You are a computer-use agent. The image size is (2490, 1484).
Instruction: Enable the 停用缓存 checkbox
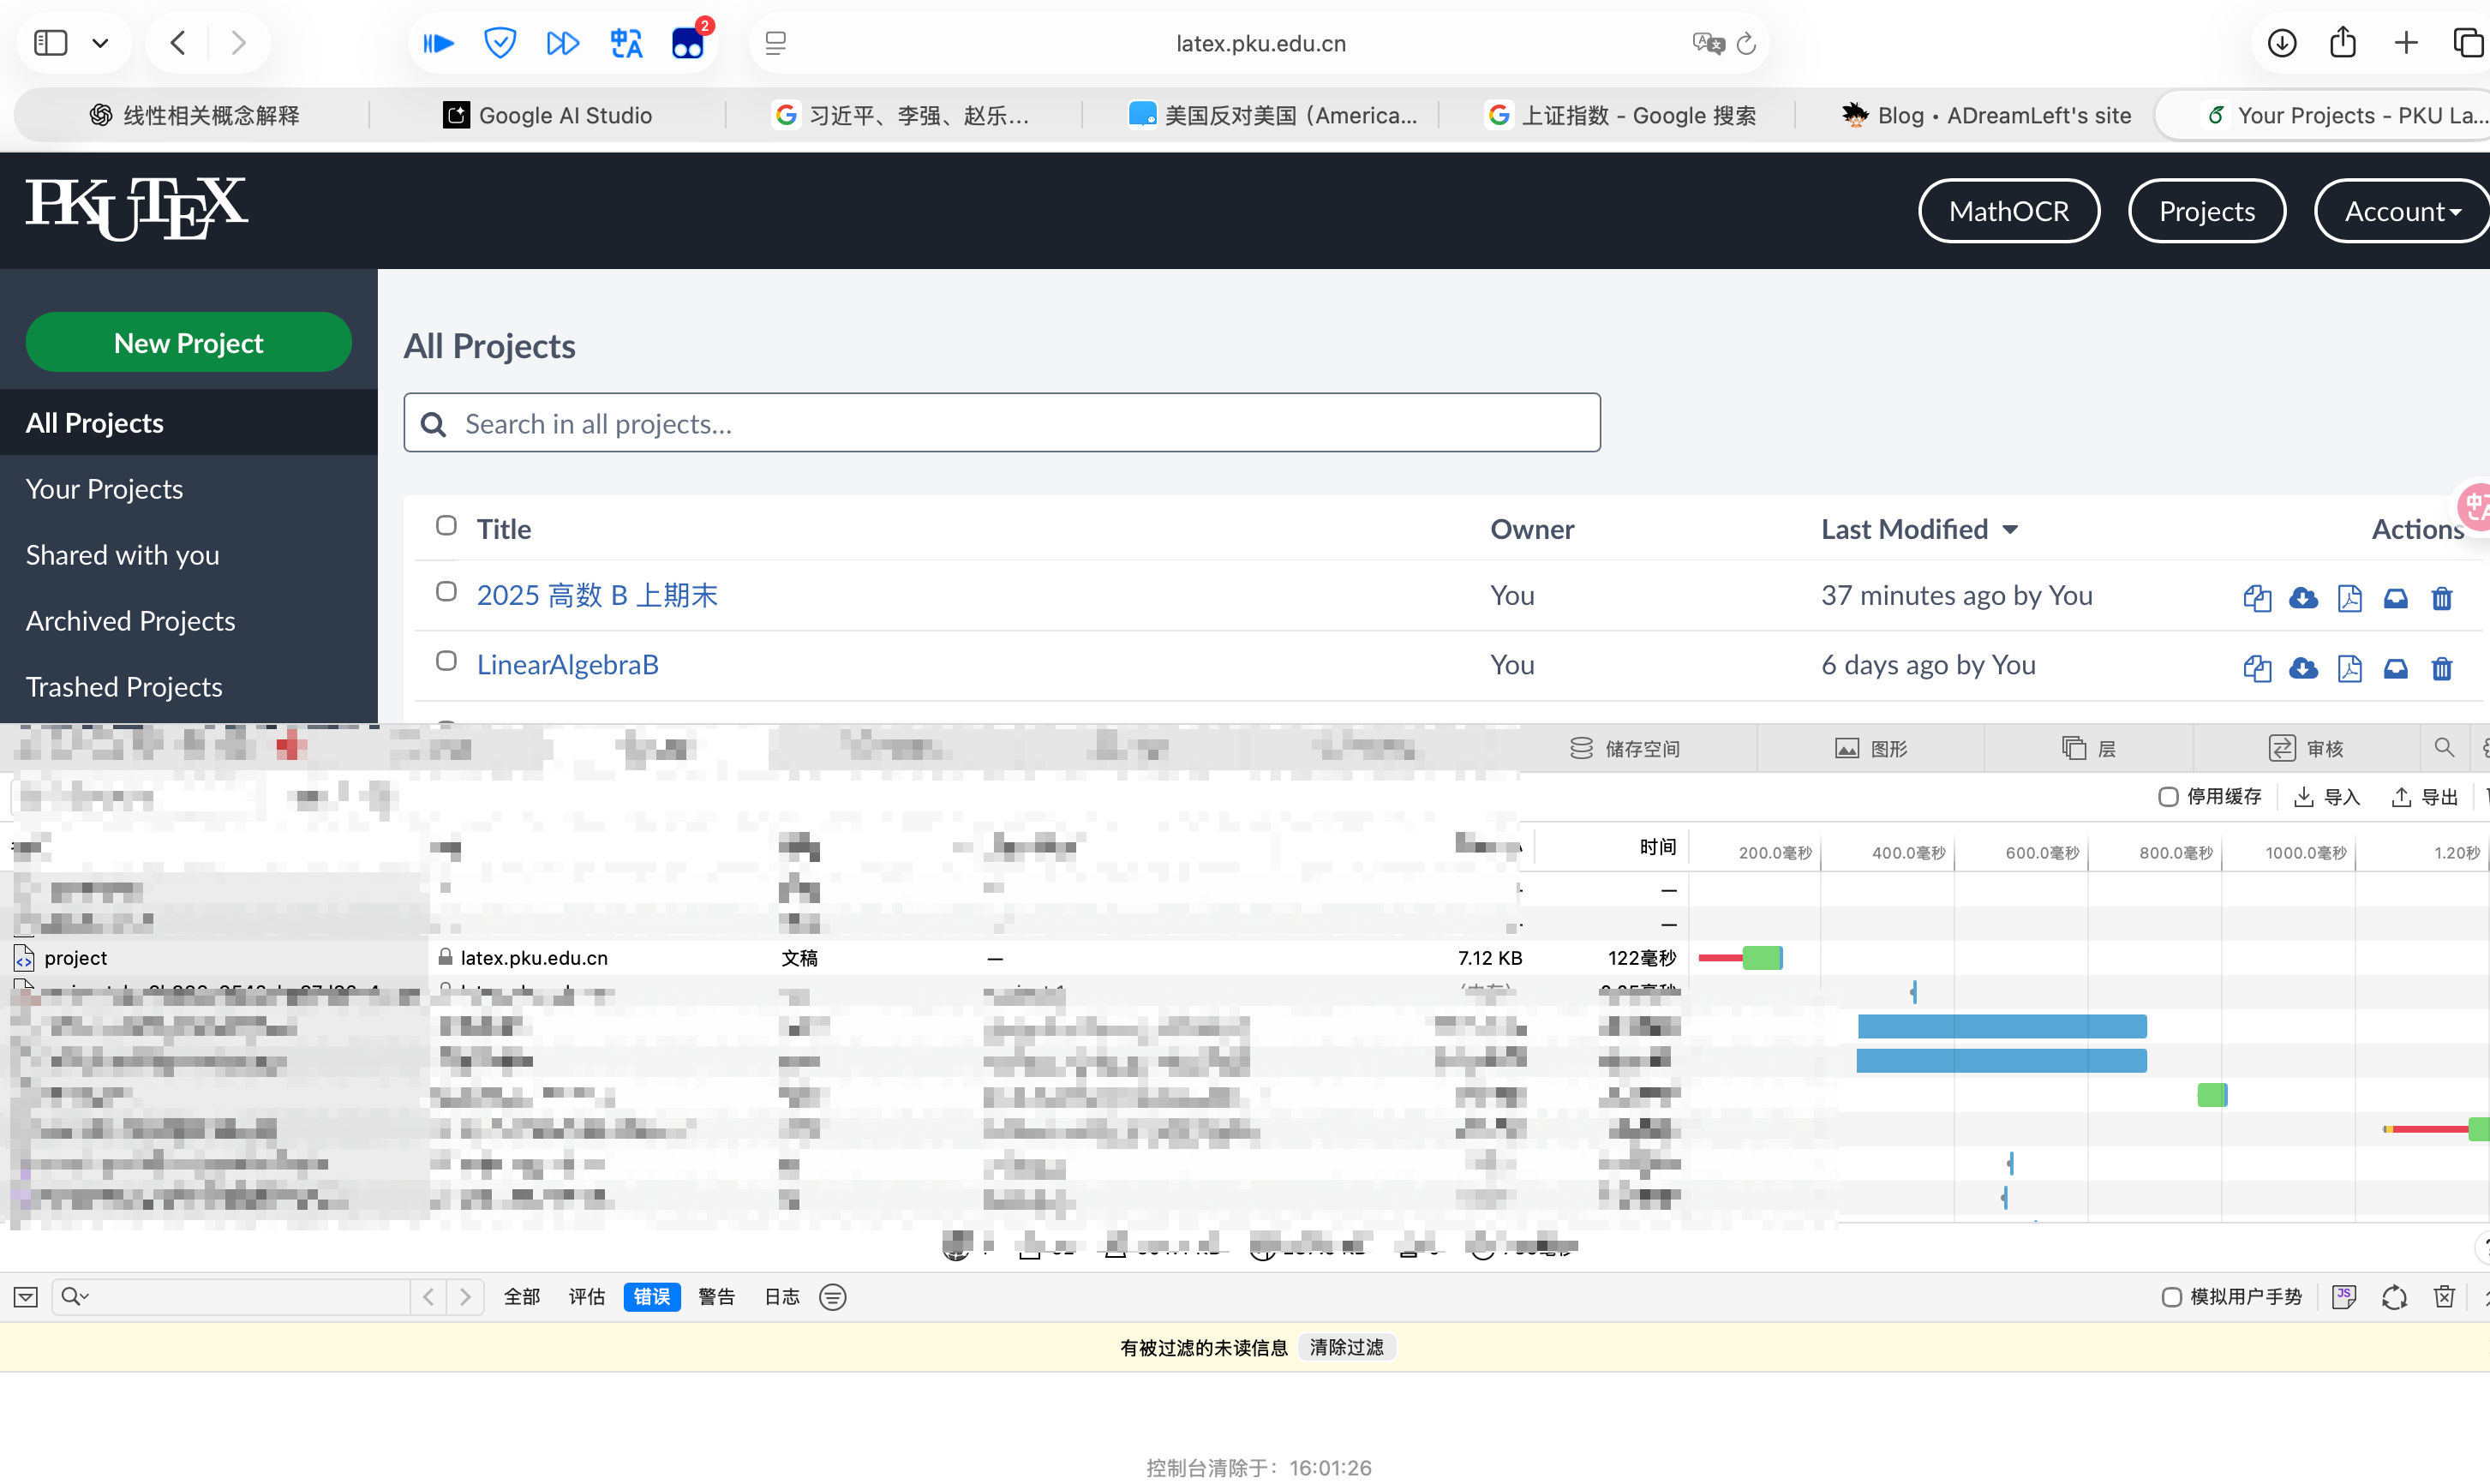(x=2168, y=797)
